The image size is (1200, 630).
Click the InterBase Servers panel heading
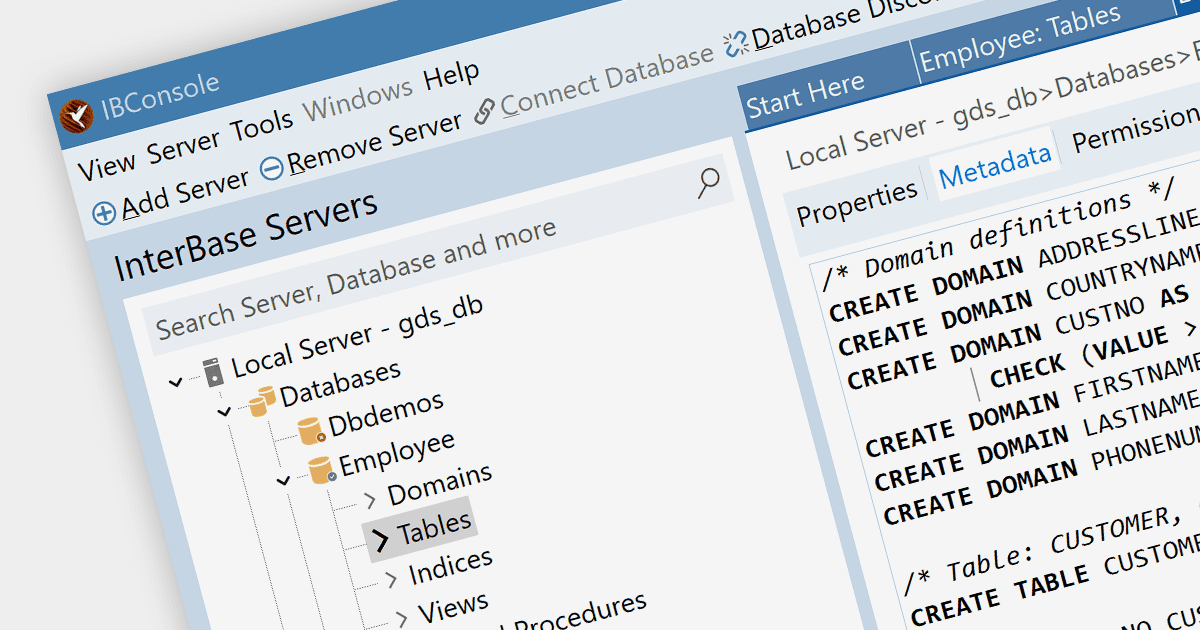pos(247,236)
